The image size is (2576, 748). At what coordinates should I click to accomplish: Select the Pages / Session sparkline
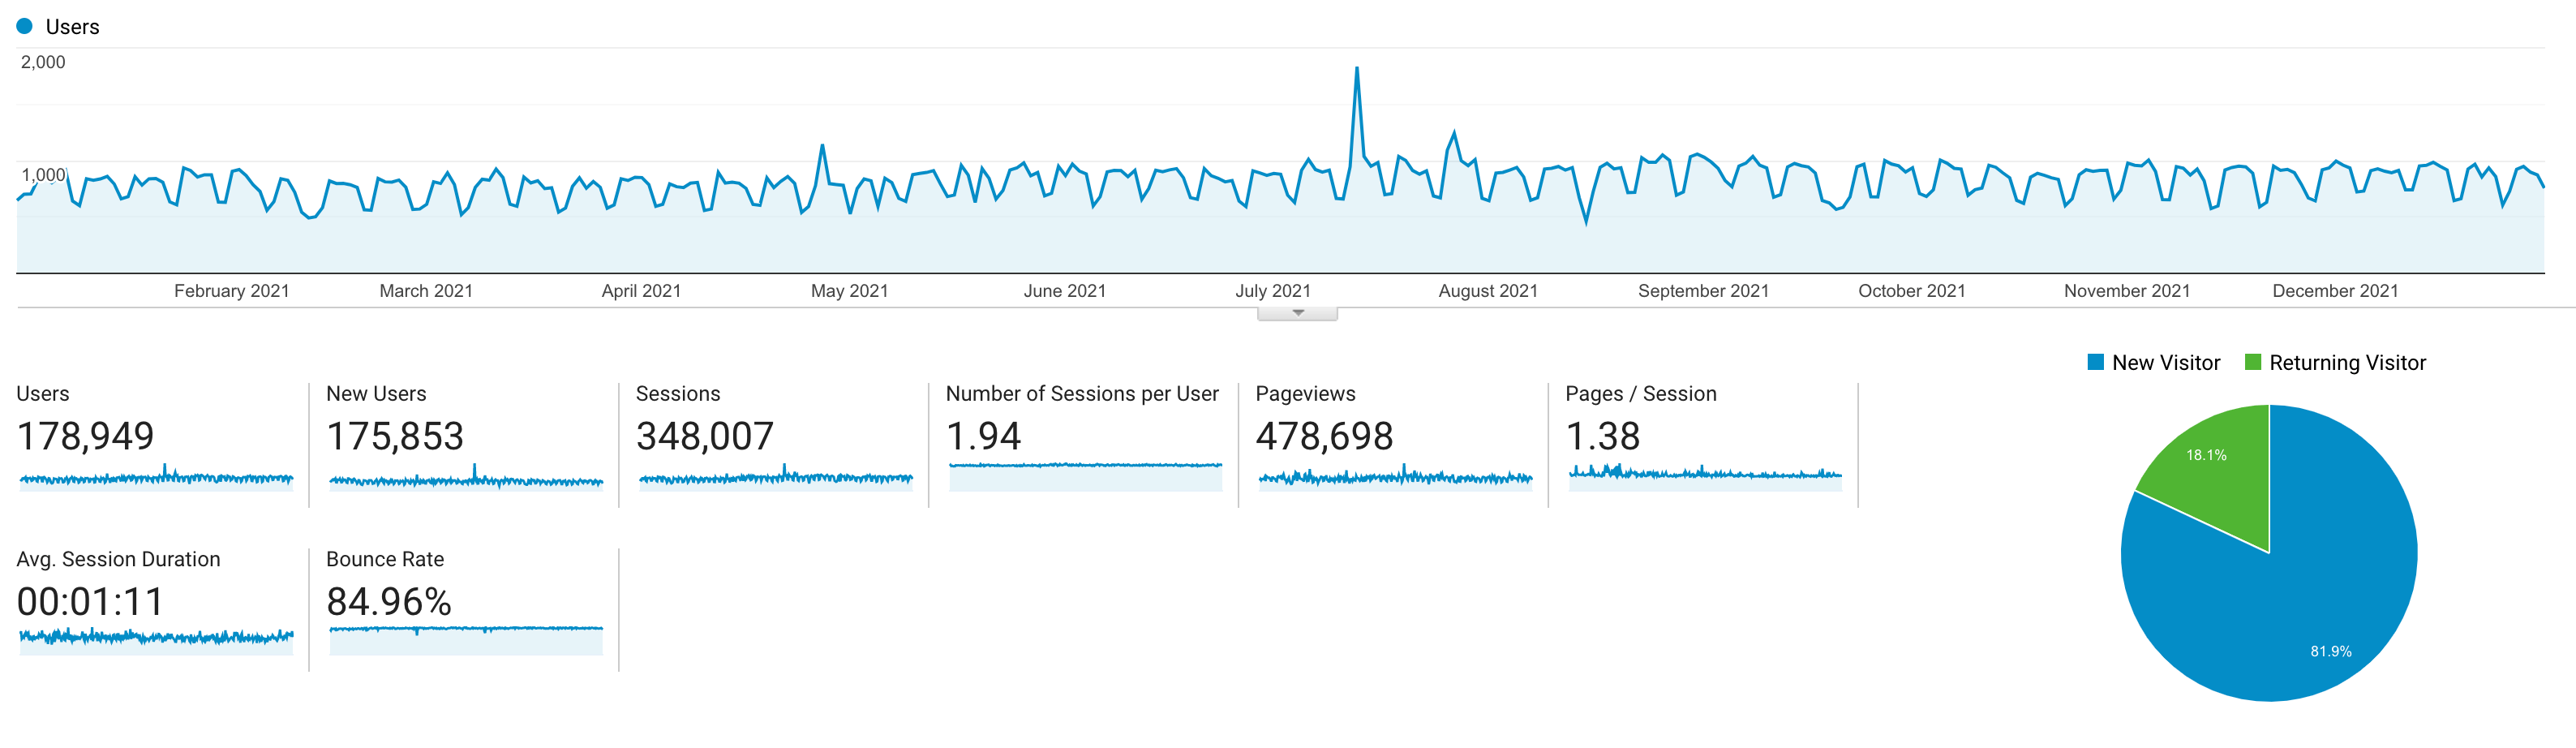click(x=1705, y=475)
